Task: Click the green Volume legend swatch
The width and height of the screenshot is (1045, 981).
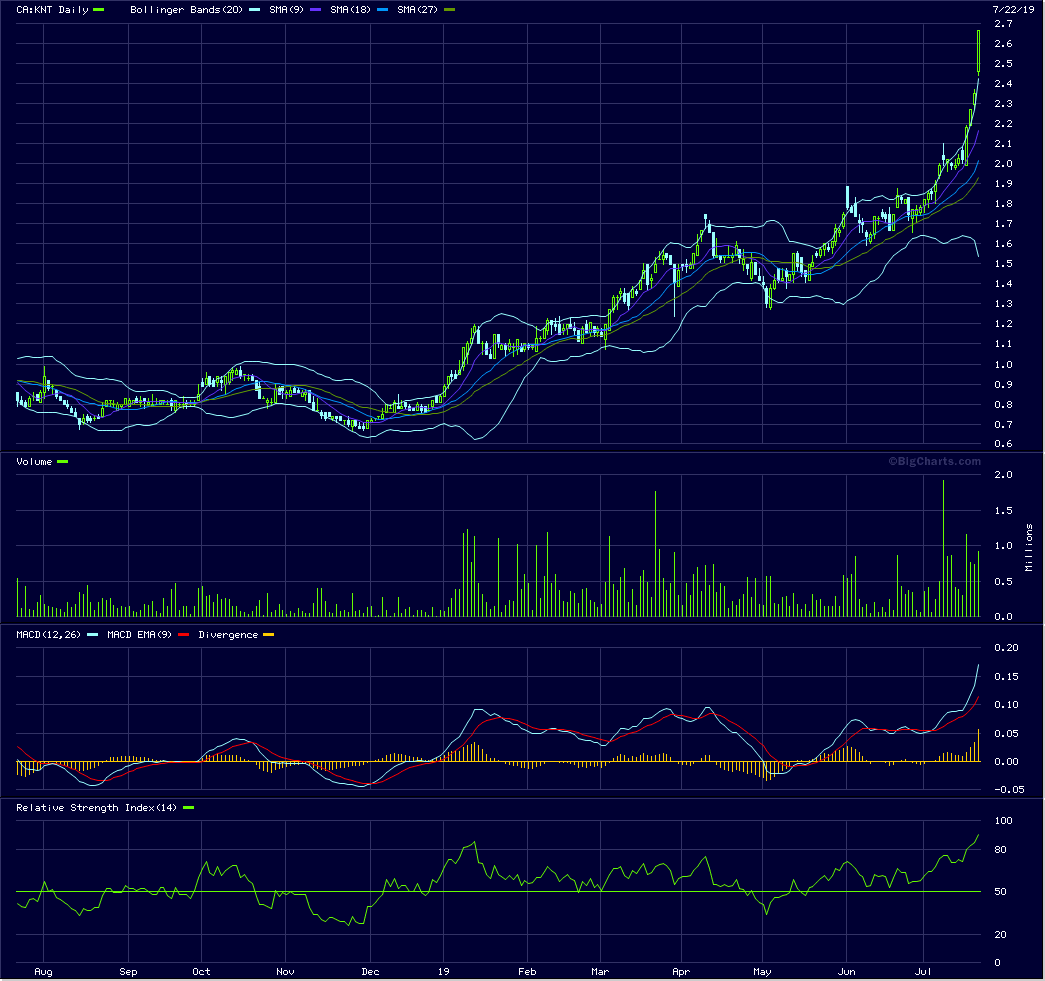Action: pyautogui.click(x=63, y=461)
